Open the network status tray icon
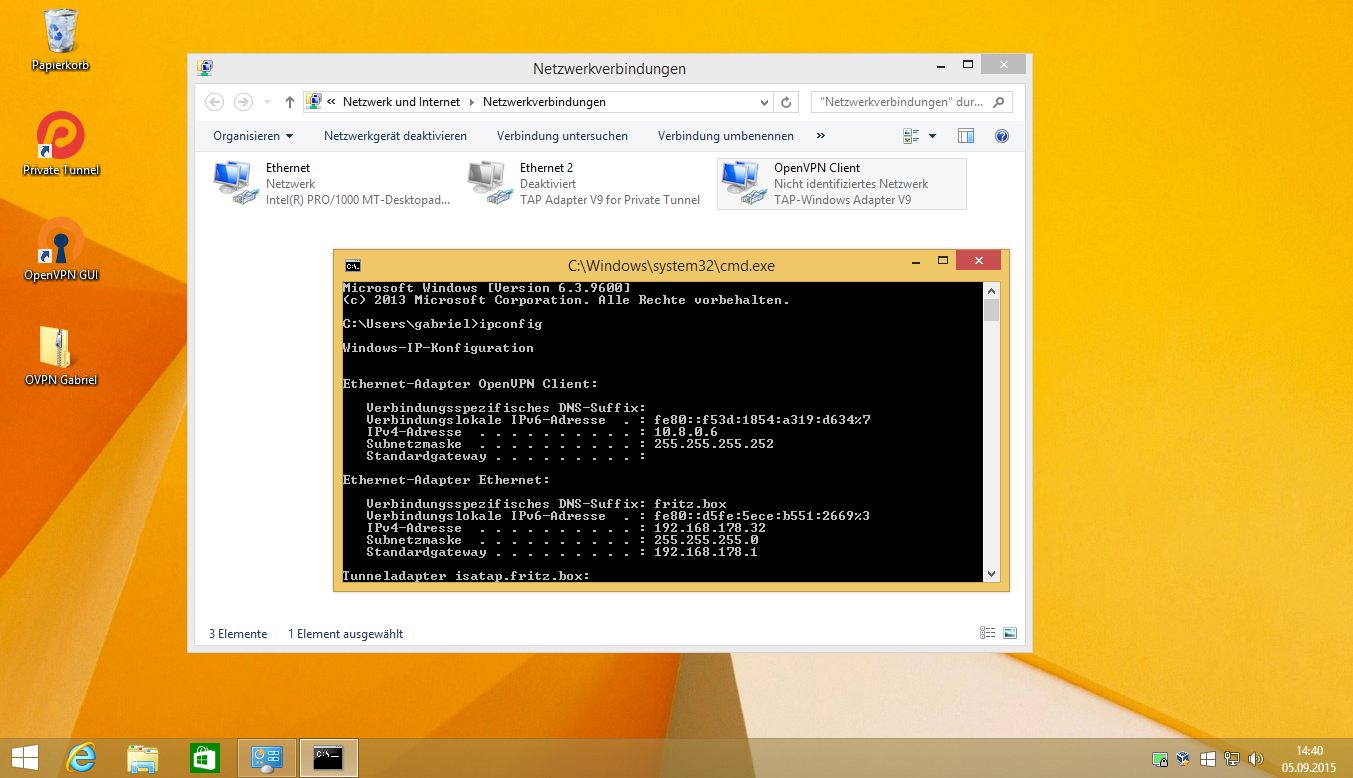The width and height of the screenshot is (1353, 778). [1232, 759]
